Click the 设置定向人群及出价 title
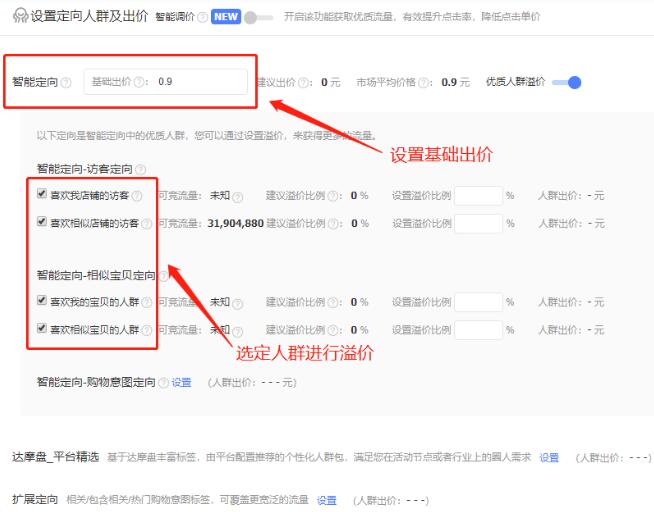Image resolution: width=654 pixels, height=512 pixels. pyautogui.click(x=89, y=16)
